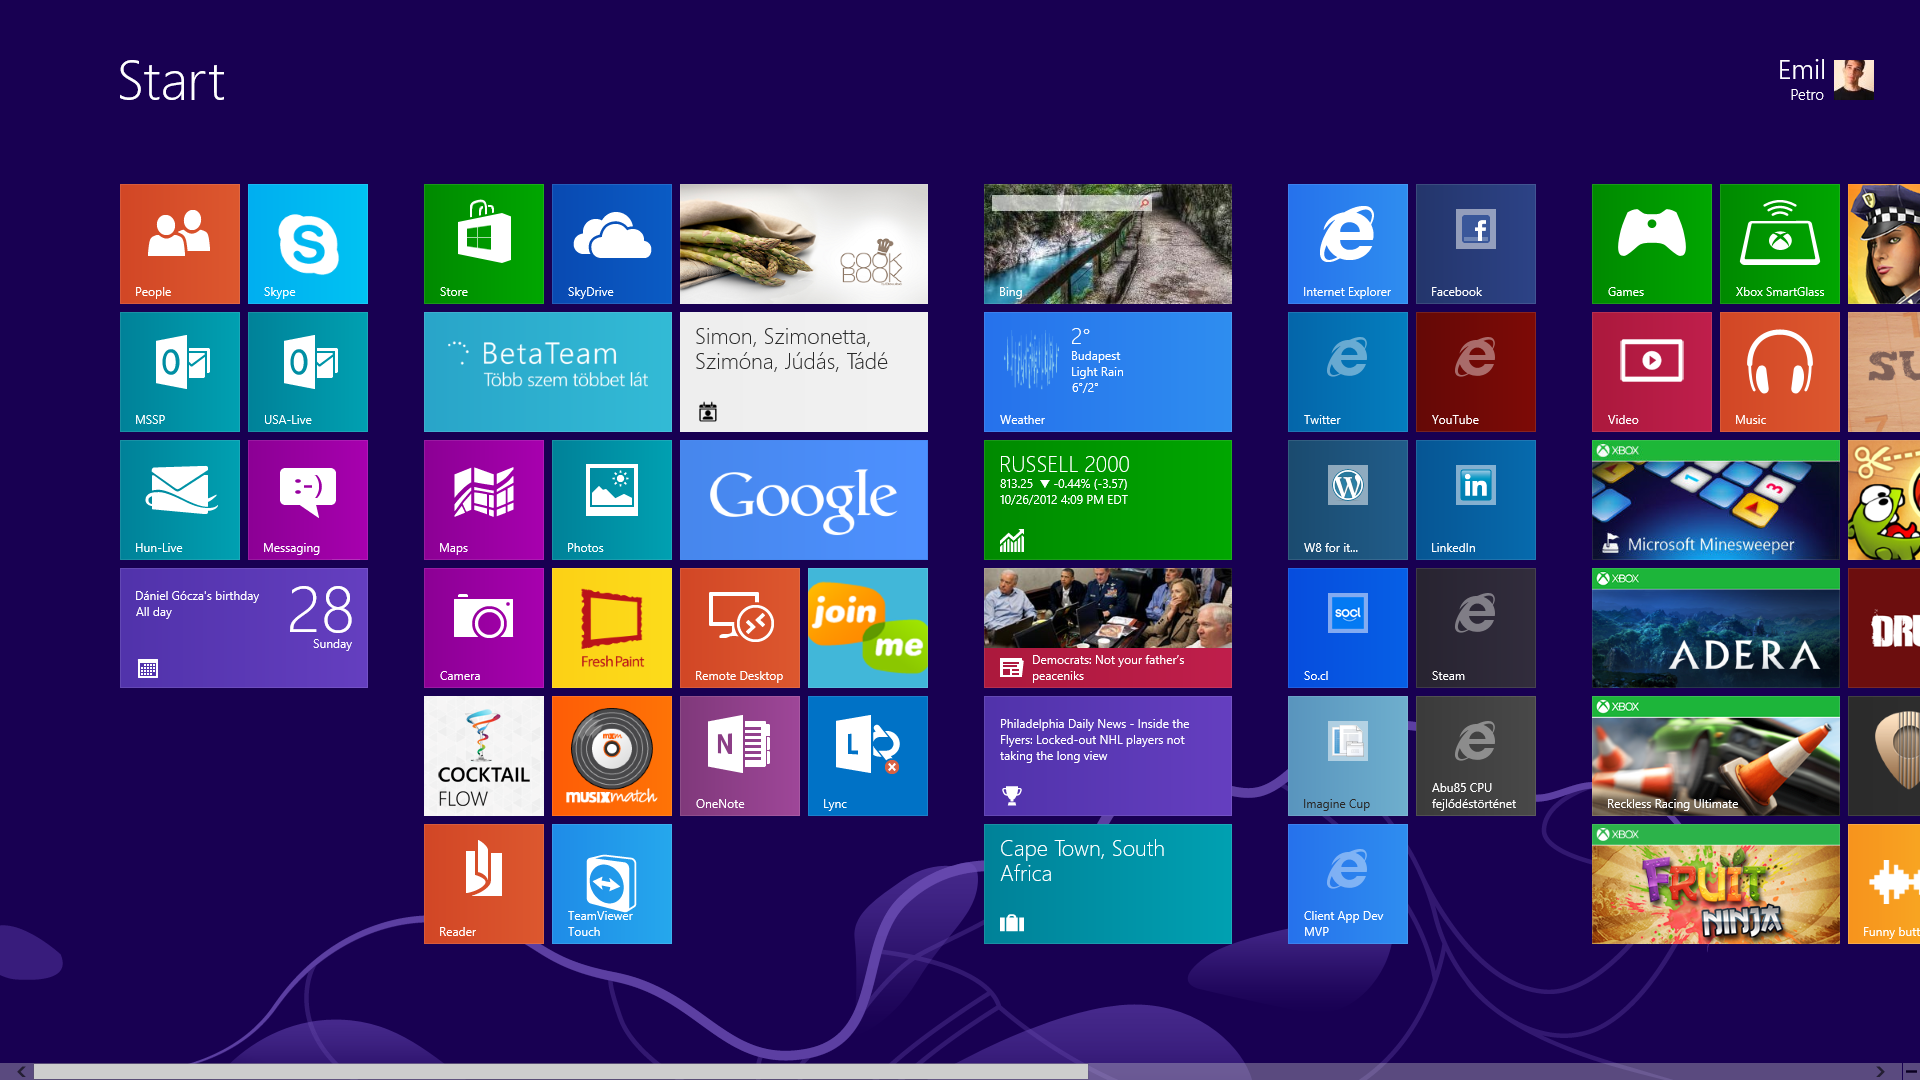
Task: Open Philadelphia Daily News sports tile
Action: pyautogui.click(x=1108, y=756)
